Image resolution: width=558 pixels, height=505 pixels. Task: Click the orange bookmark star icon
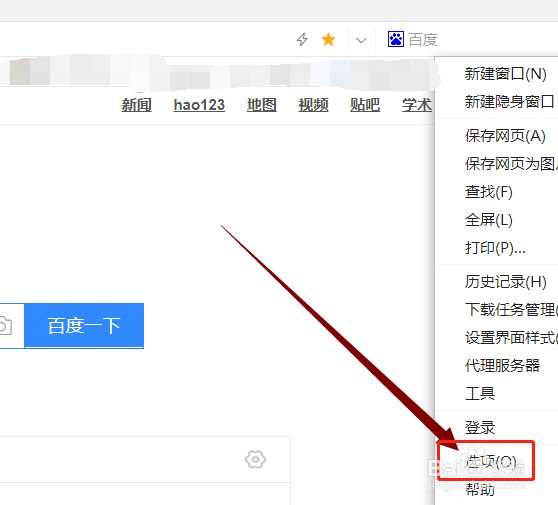pos(328,39)
